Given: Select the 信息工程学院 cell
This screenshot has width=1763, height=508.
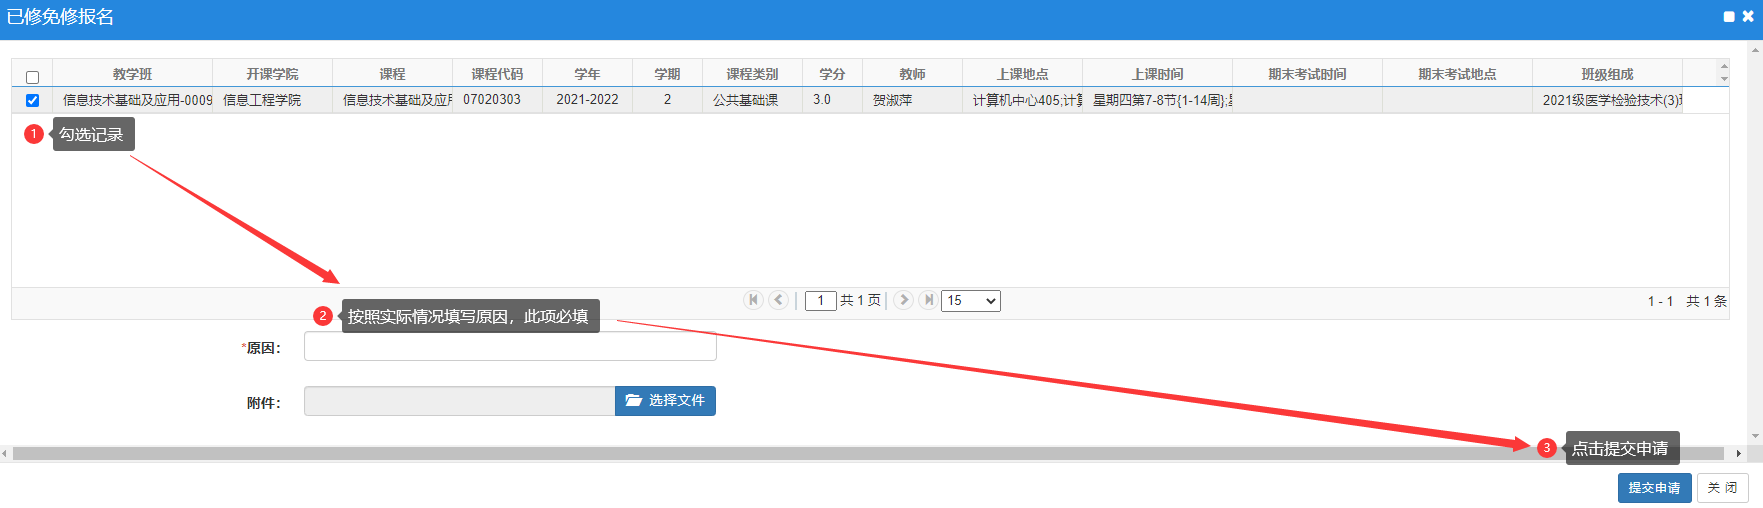Looking at the screenshot, I should (272, 100).
